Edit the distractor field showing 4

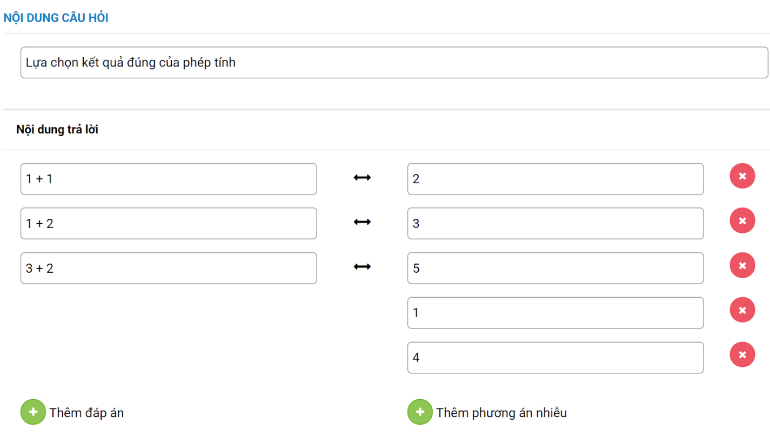(x=555, y=357)
